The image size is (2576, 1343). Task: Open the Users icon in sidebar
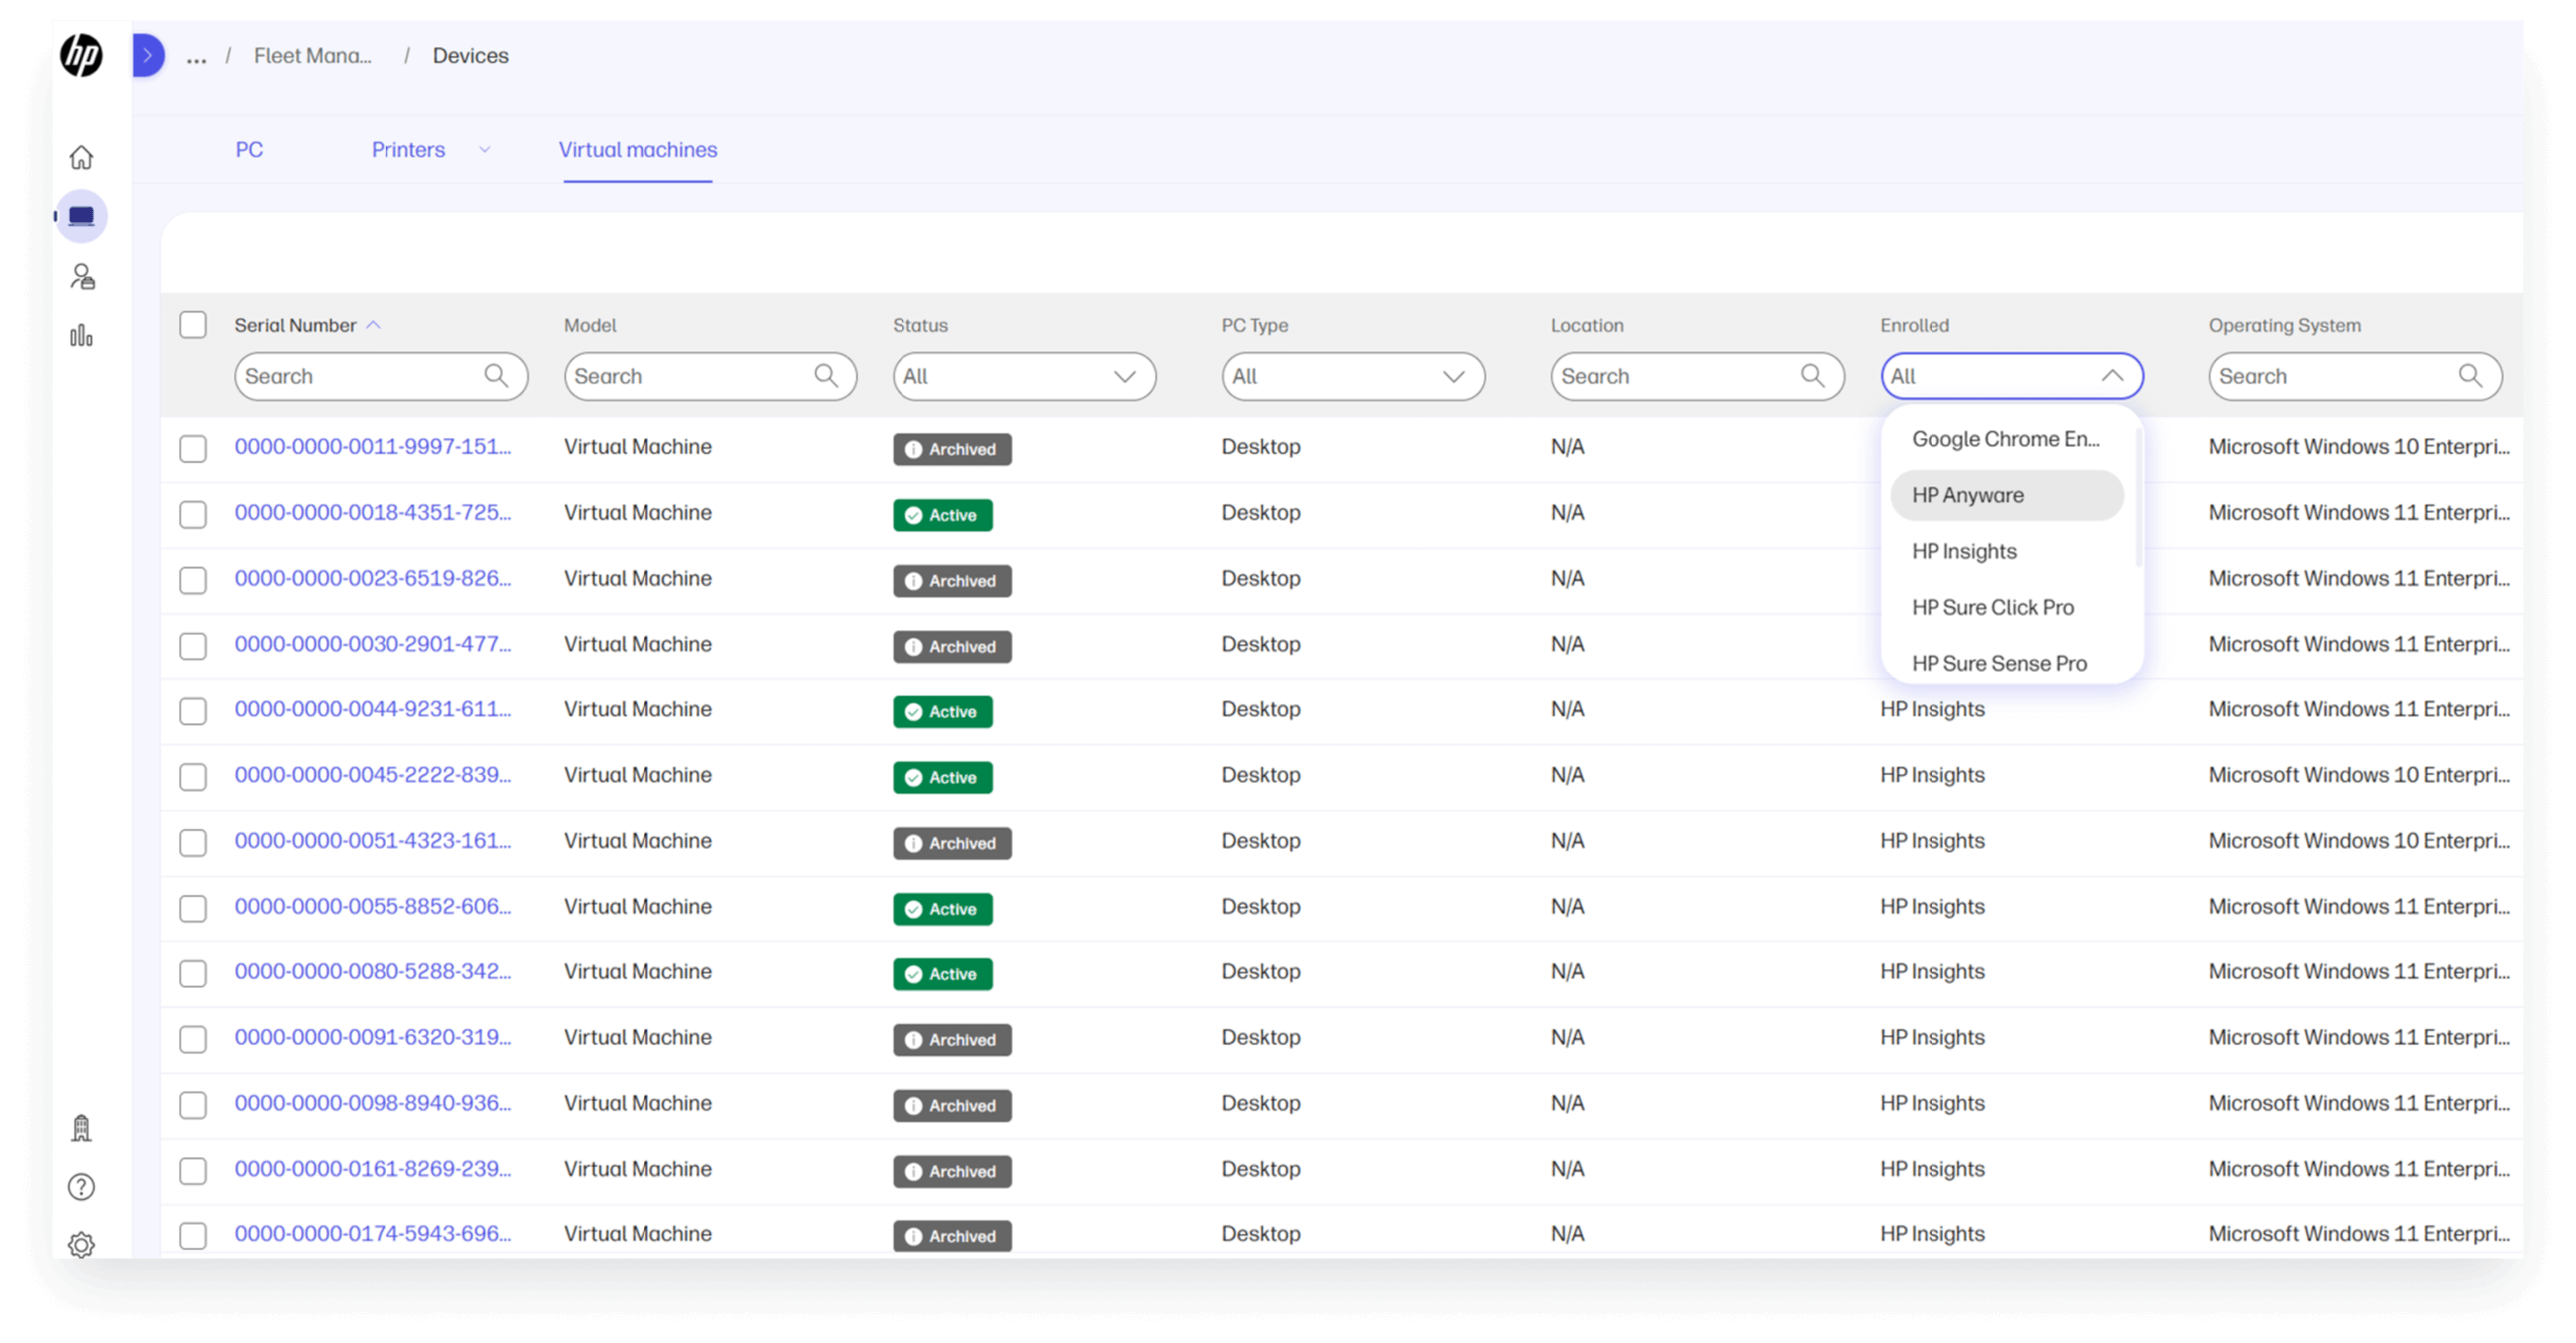pyautogui.click(x=81, y=276)
